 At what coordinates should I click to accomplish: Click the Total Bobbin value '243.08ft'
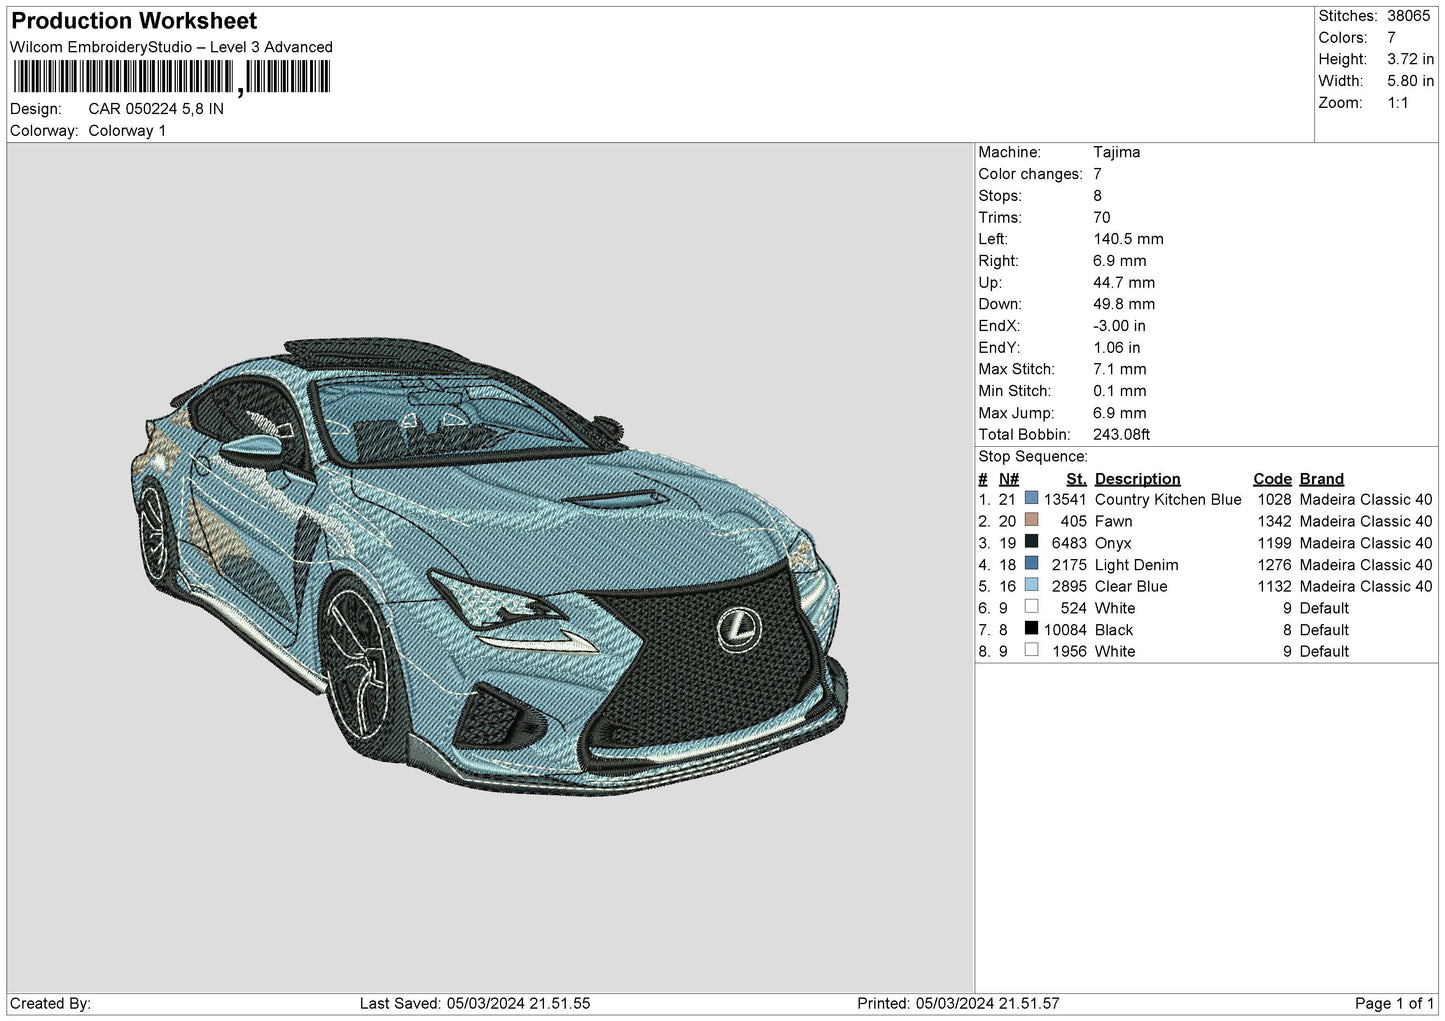pos(1121,435)
